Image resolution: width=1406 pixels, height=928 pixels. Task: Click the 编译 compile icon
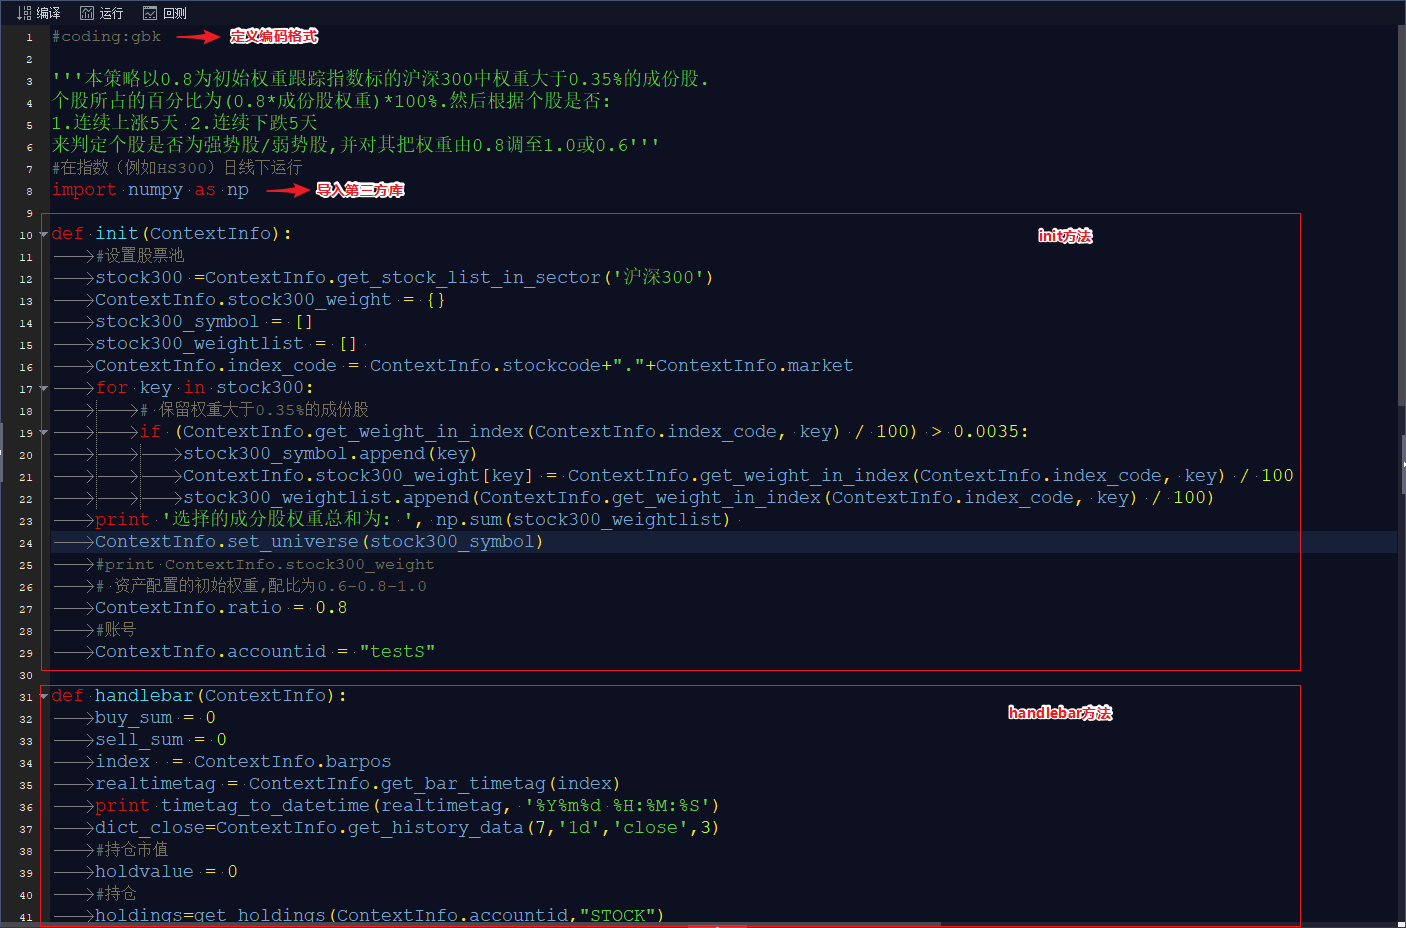click(x=24, y=13)
